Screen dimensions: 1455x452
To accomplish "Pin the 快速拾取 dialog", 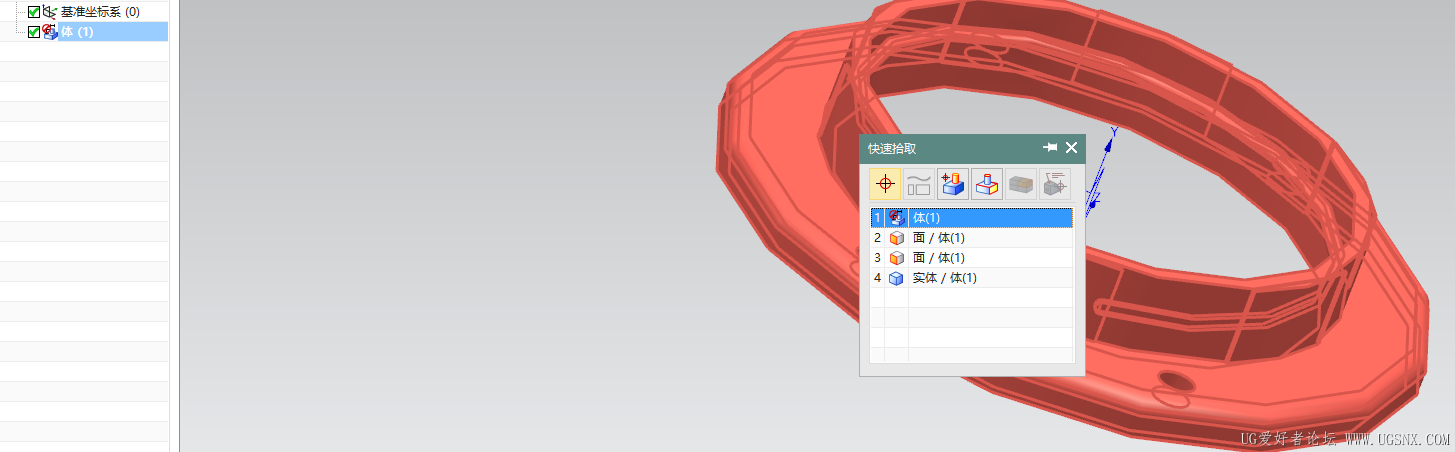I will tap(1050, 147).
